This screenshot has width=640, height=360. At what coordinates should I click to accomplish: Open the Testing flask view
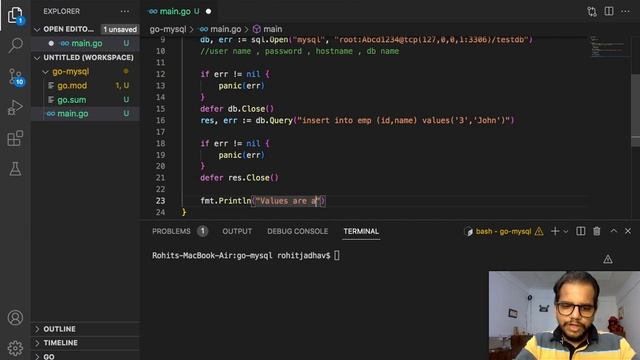pos(15,169)
